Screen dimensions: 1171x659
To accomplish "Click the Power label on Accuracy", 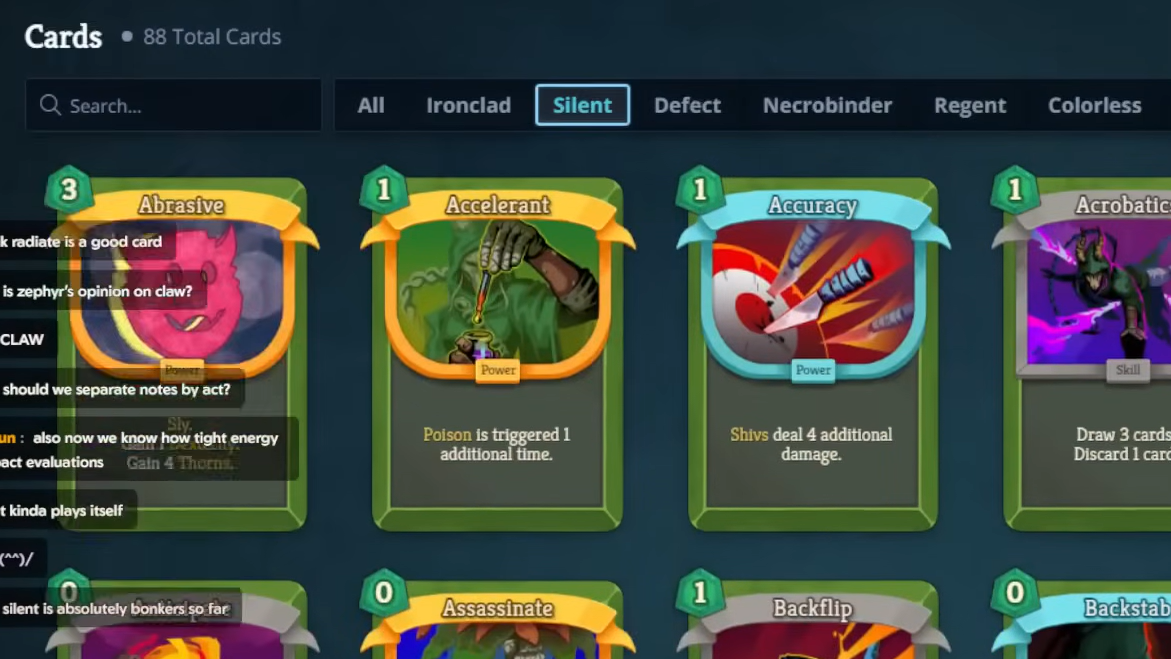I will pos(813,370).
